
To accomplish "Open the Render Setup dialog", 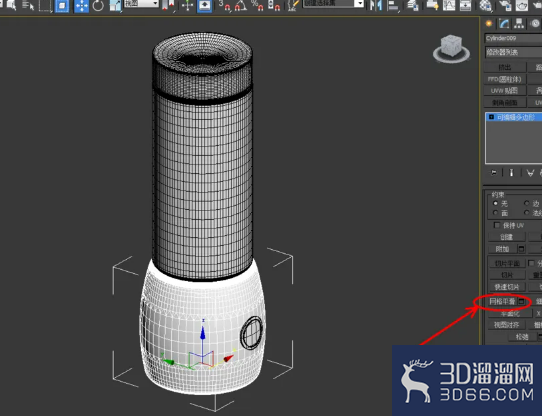I will (x=505, y=5).
